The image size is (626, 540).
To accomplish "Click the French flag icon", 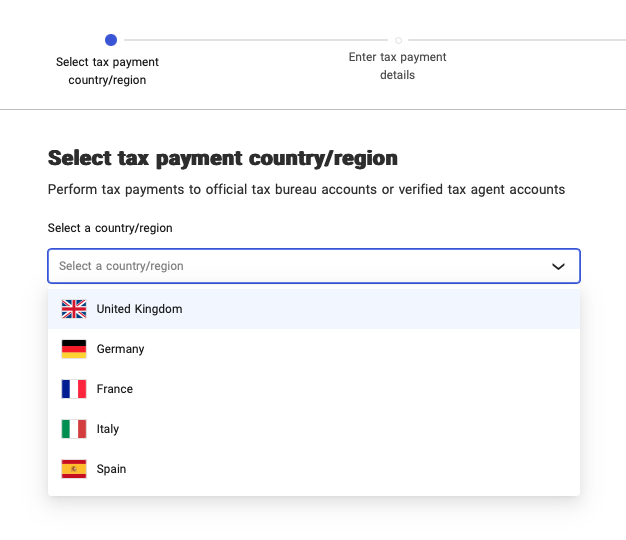I will (x=74, y=389).
